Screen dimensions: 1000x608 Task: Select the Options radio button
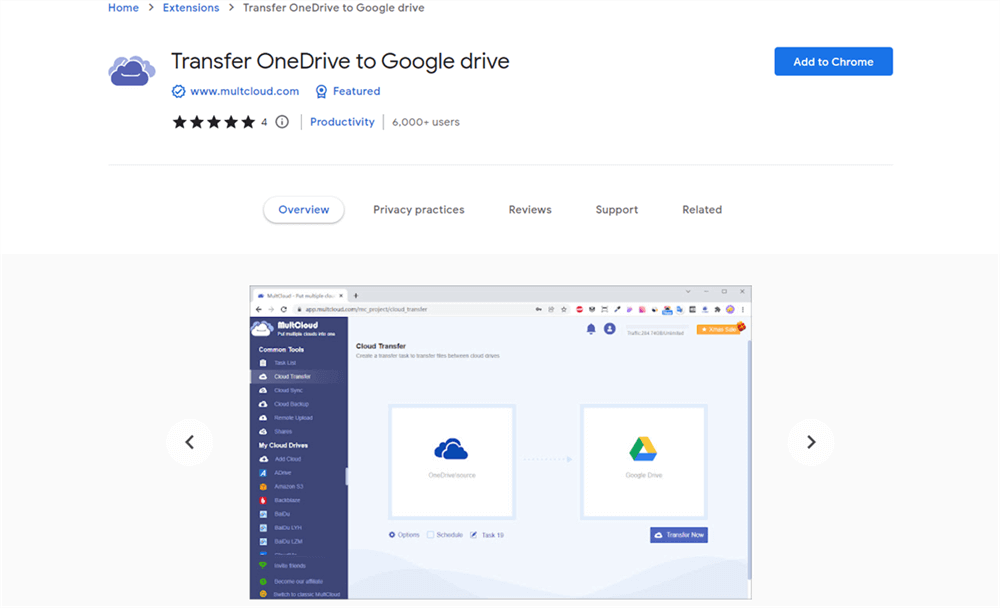click(x=392, y=534)
